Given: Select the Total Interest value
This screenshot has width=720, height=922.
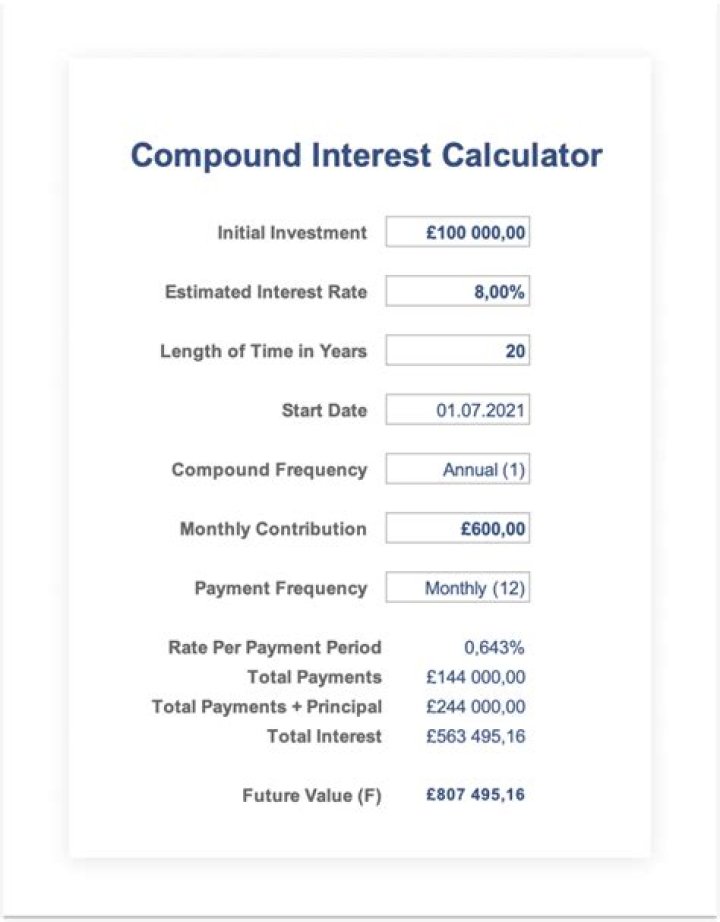Looking at the screenshot, I should pyautogui.click(x=475, y=737).
